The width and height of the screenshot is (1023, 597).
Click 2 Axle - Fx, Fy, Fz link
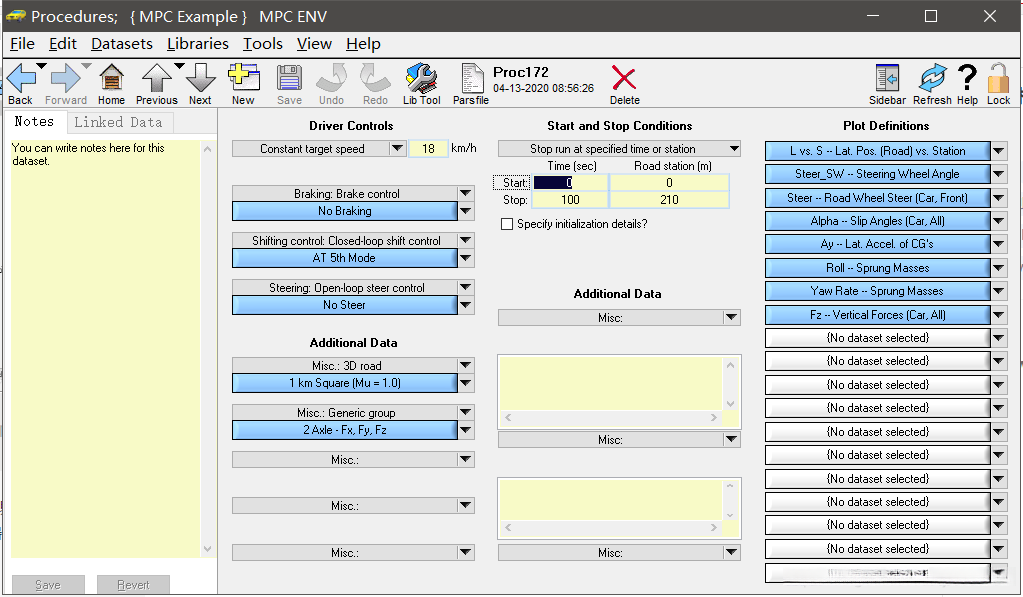[x=344, y=430]
